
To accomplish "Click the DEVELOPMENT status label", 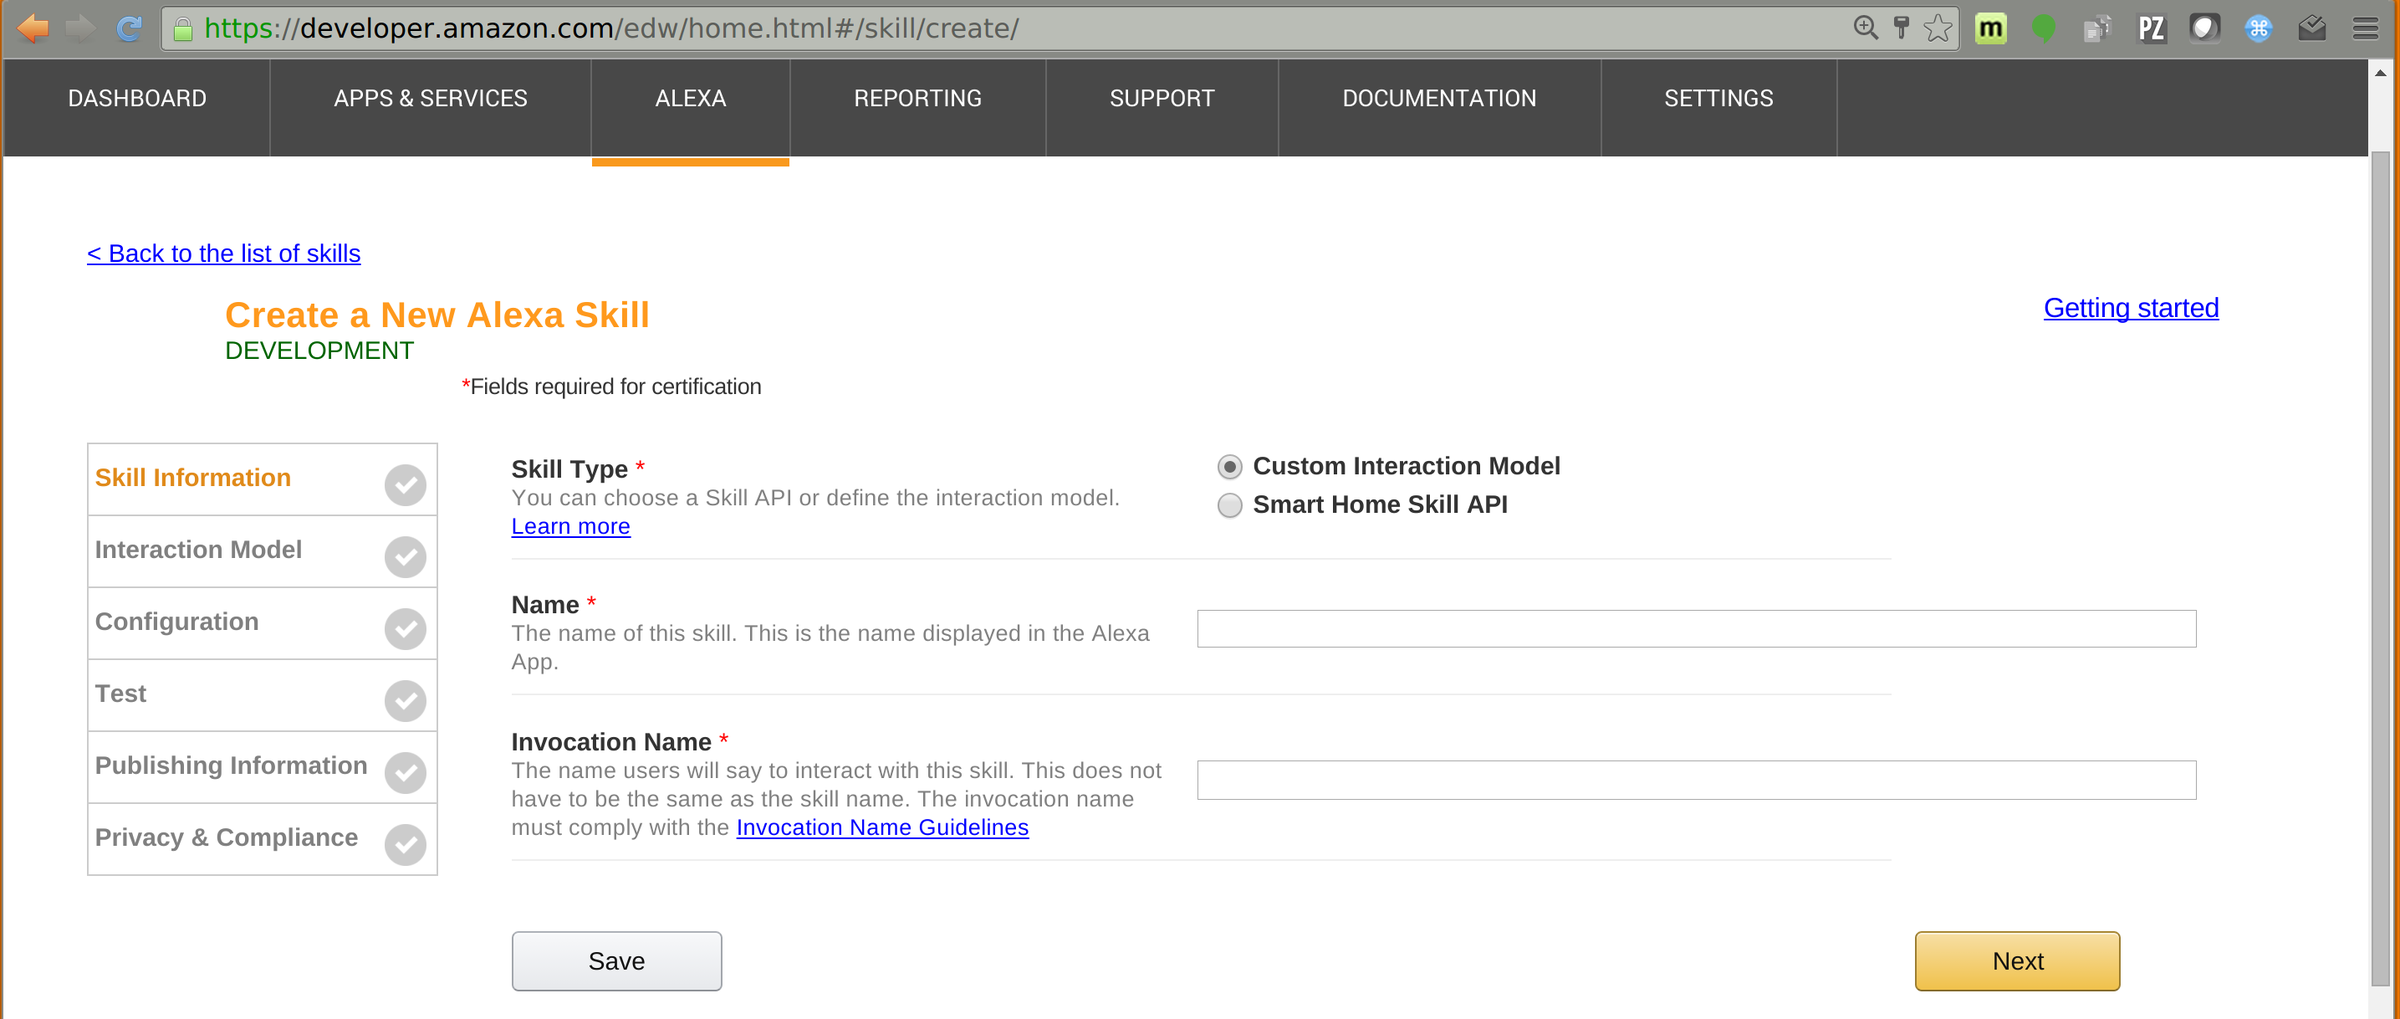I will pyautogui.click(x=319, y=351).
